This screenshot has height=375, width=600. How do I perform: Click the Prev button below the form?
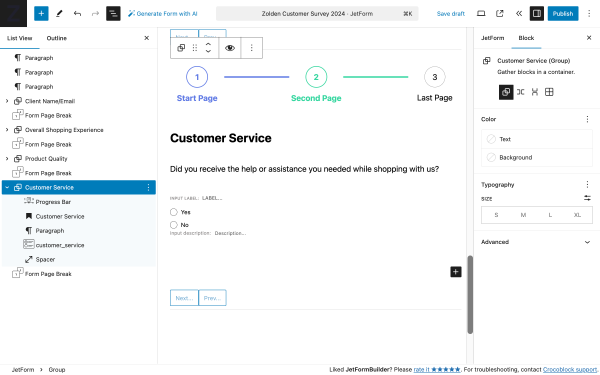click(x=212, y=298)
